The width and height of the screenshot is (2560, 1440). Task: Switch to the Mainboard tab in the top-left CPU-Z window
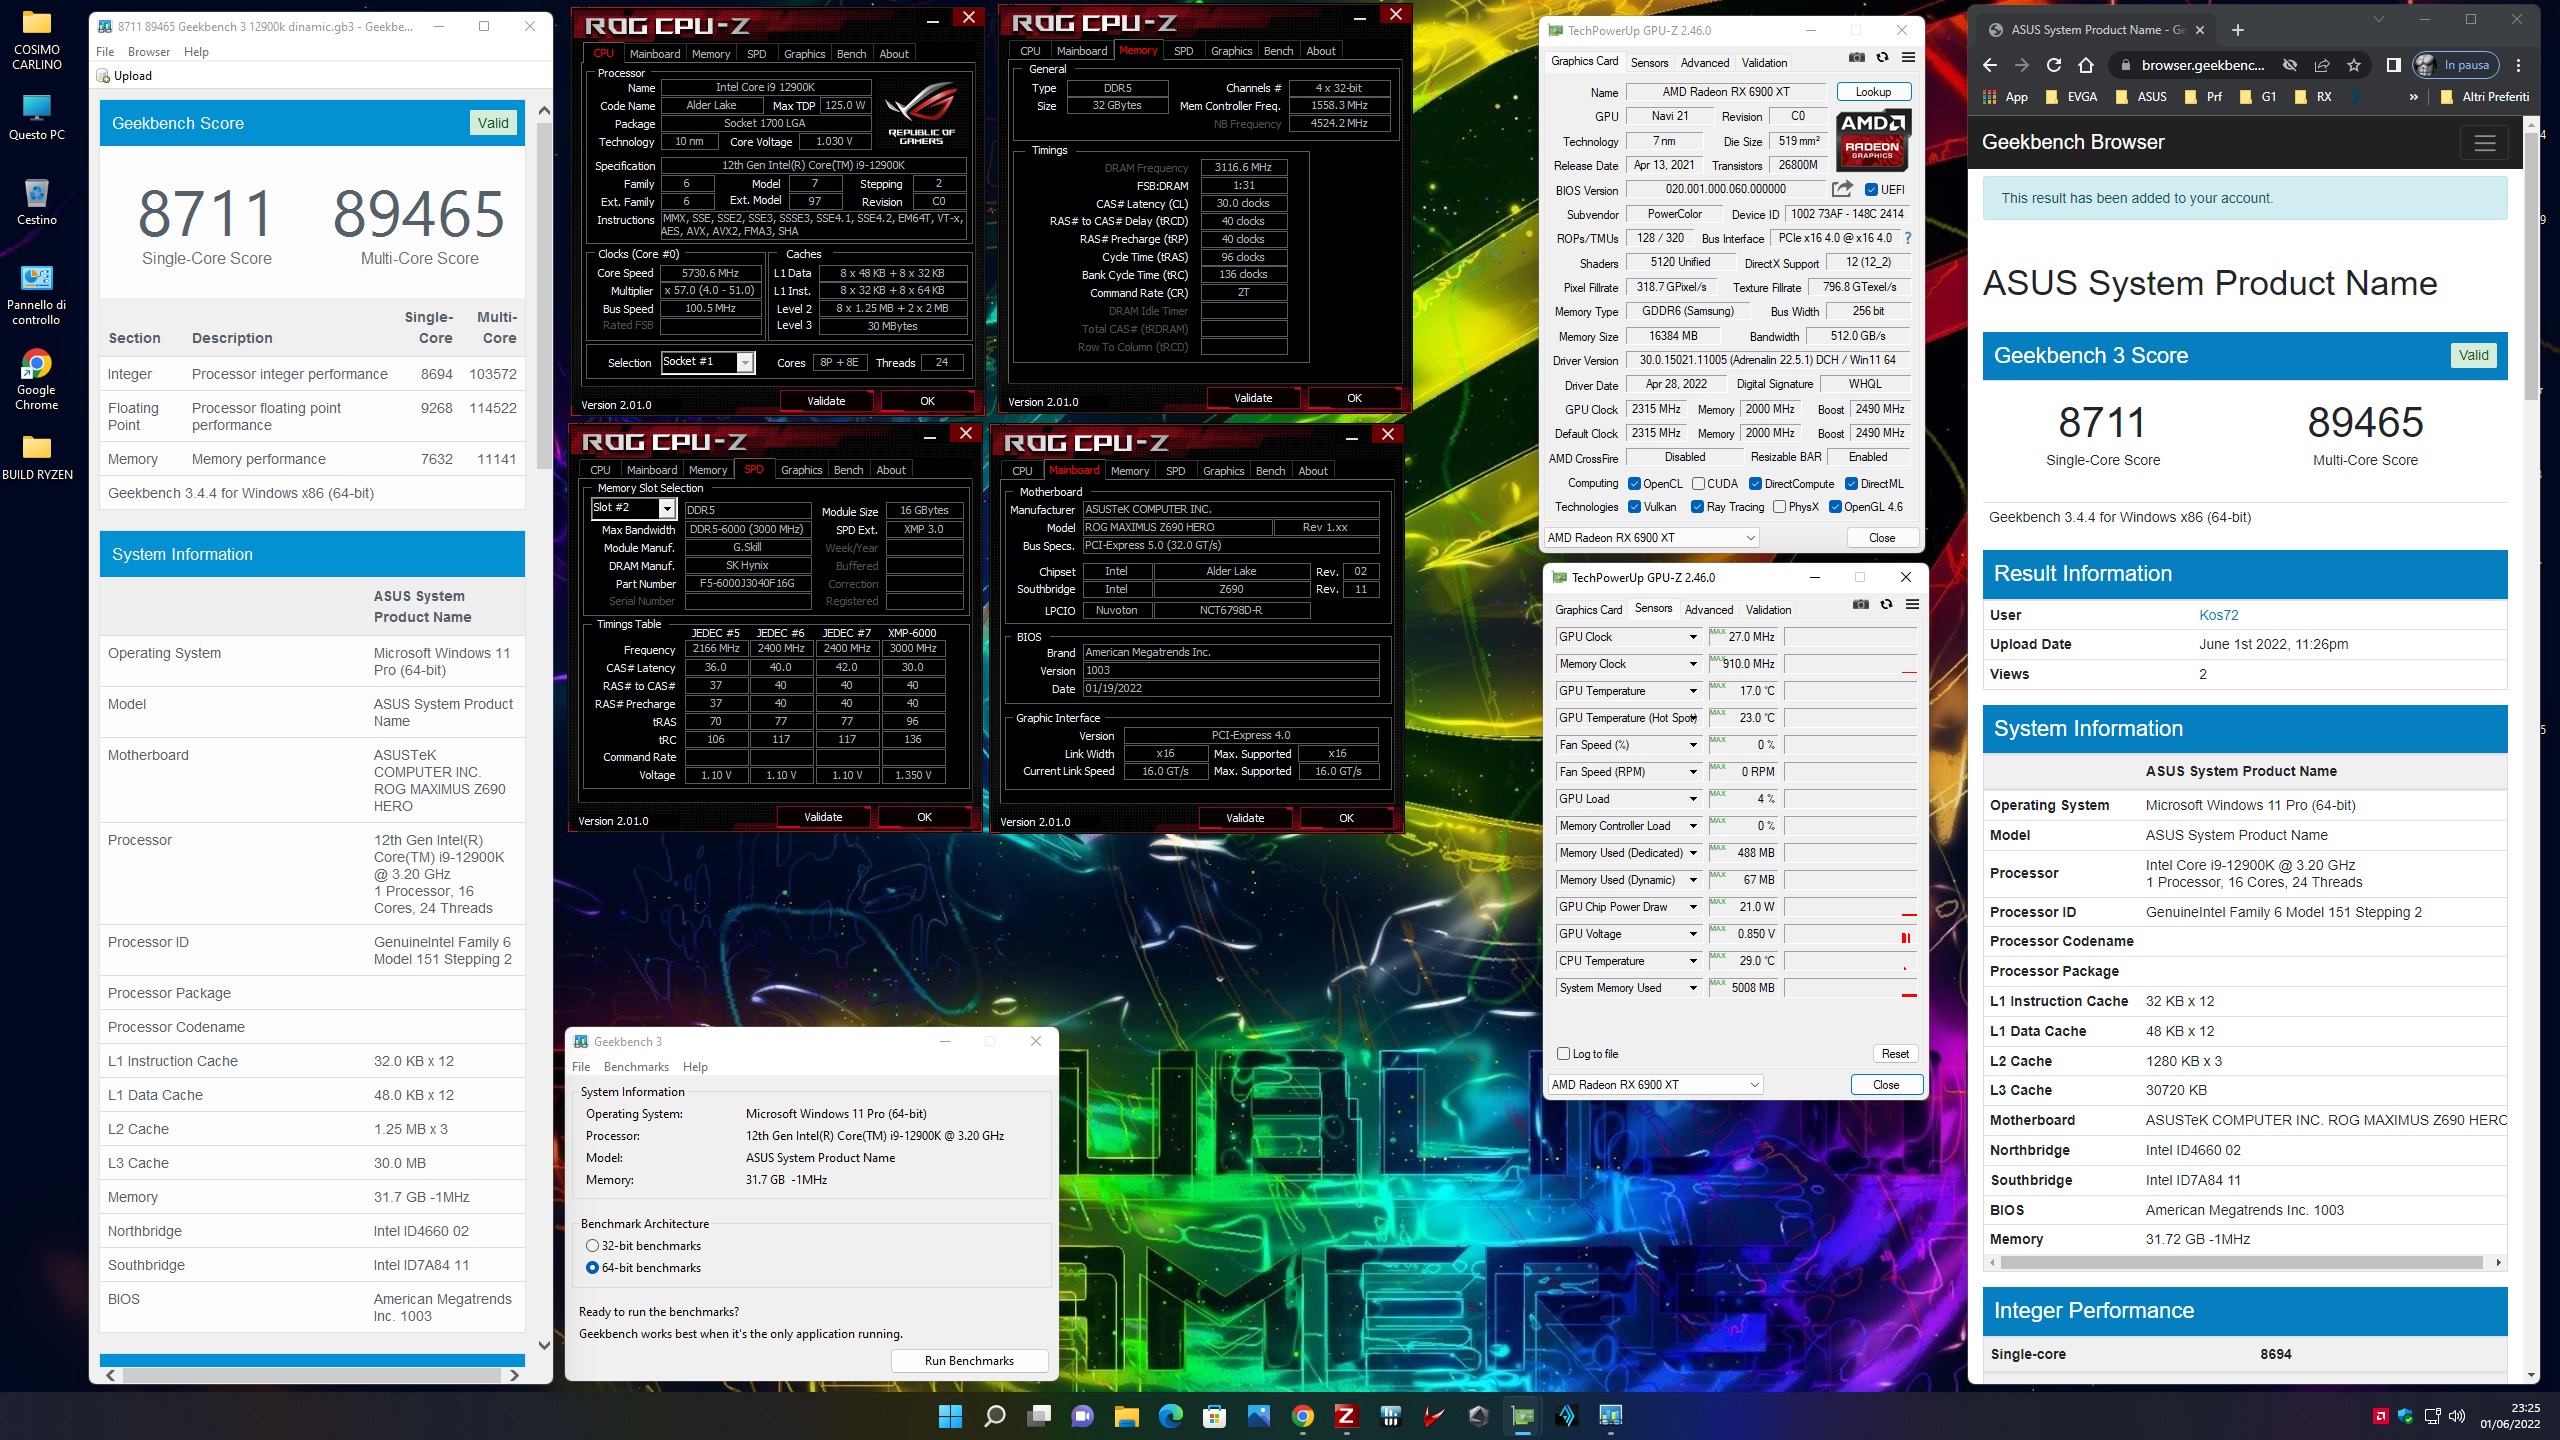655,54
